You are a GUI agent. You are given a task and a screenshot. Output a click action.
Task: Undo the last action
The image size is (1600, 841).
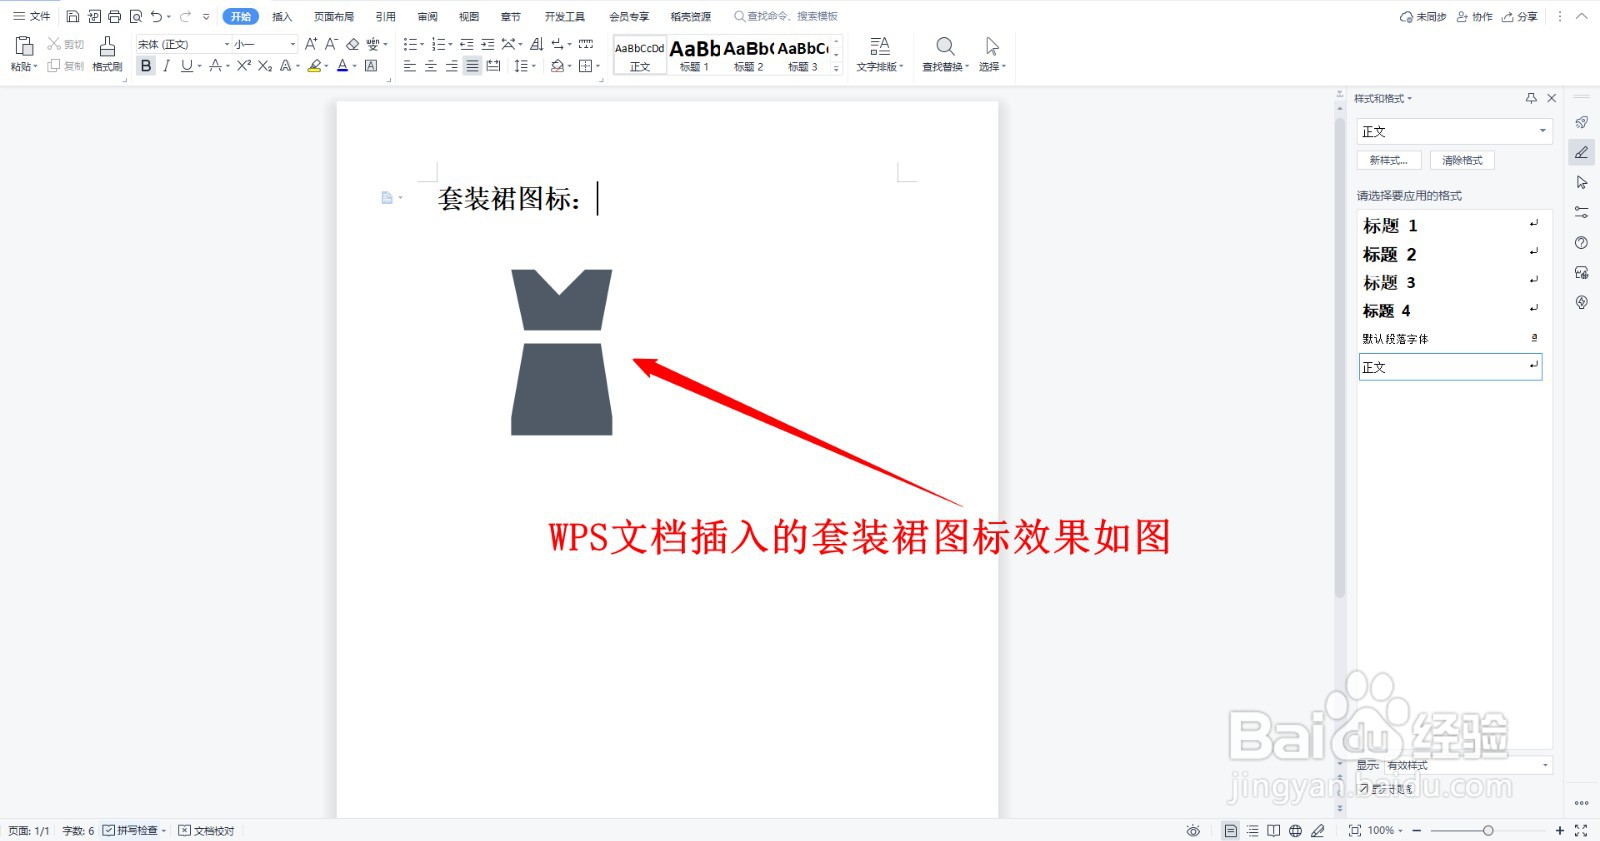coord(156,16)
